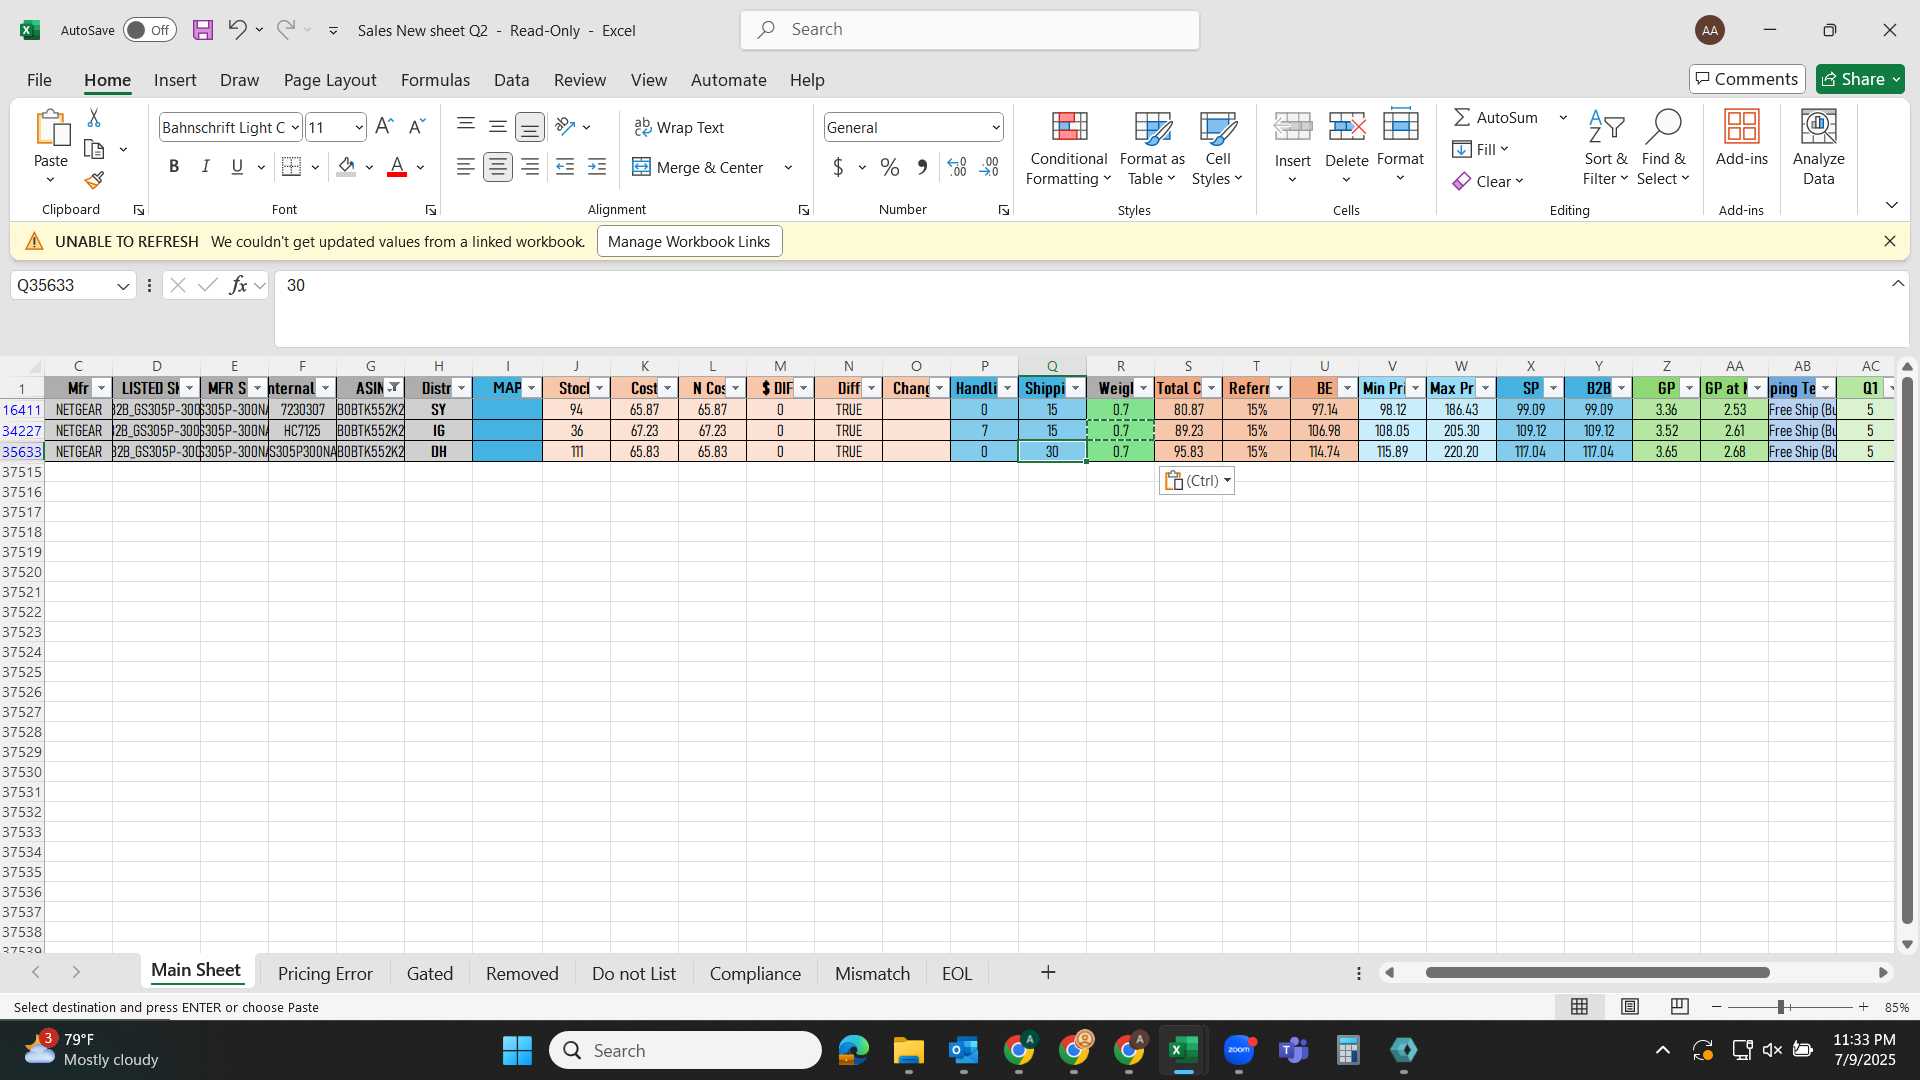Open the General number format dropdown
The height and width of the screenshot is (1080, 1920).
pos(996,127)
